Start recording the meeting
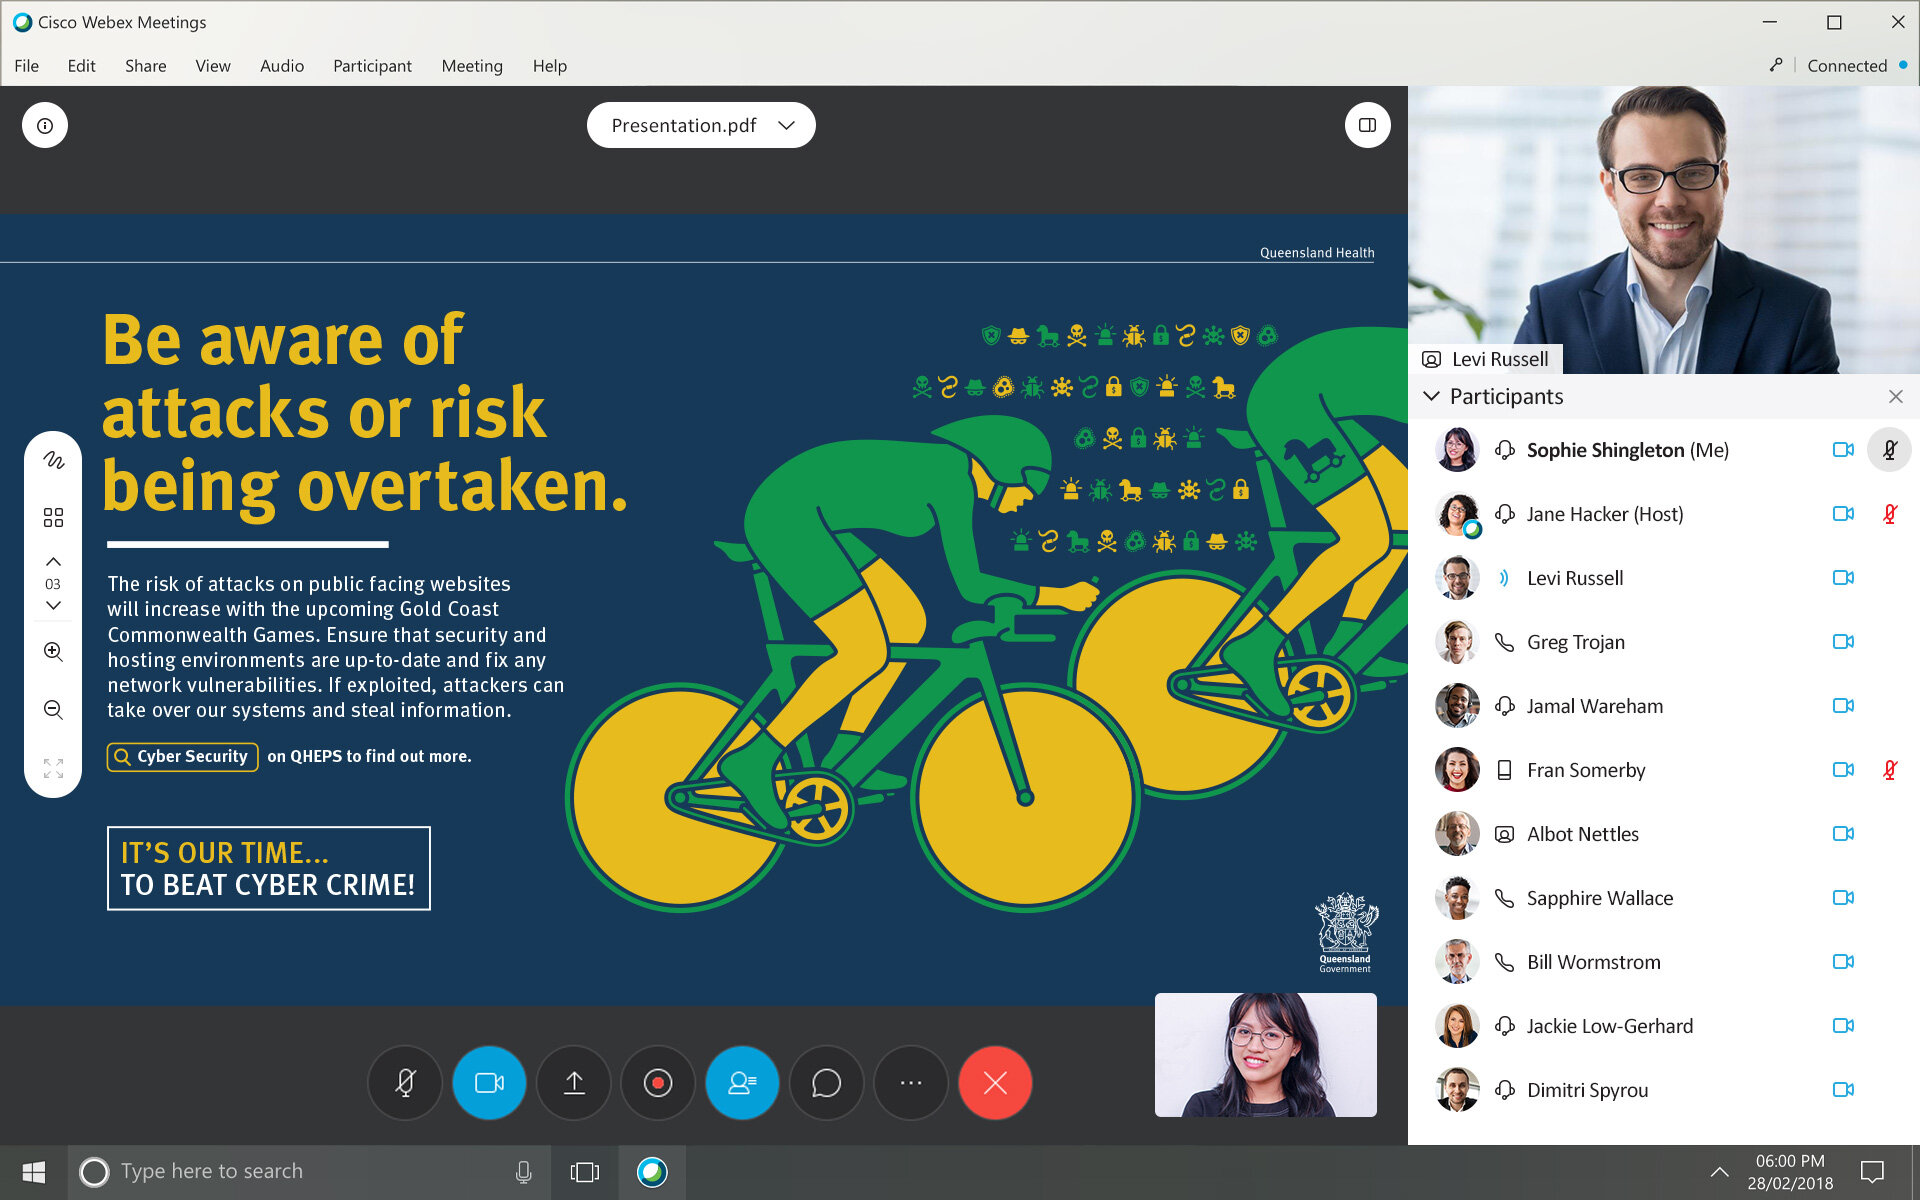 (658, 1083)
